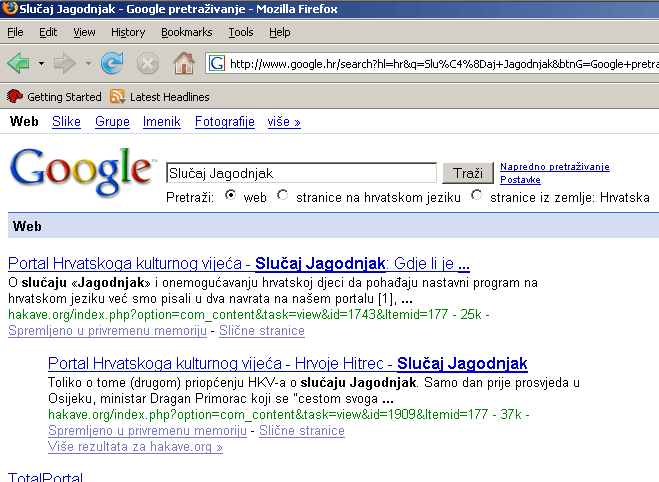This screenshot has height=482, width=659.
Task: Open cached copy link of the Hrvoje Hitrec result
Action: click(x=148, y=431)
